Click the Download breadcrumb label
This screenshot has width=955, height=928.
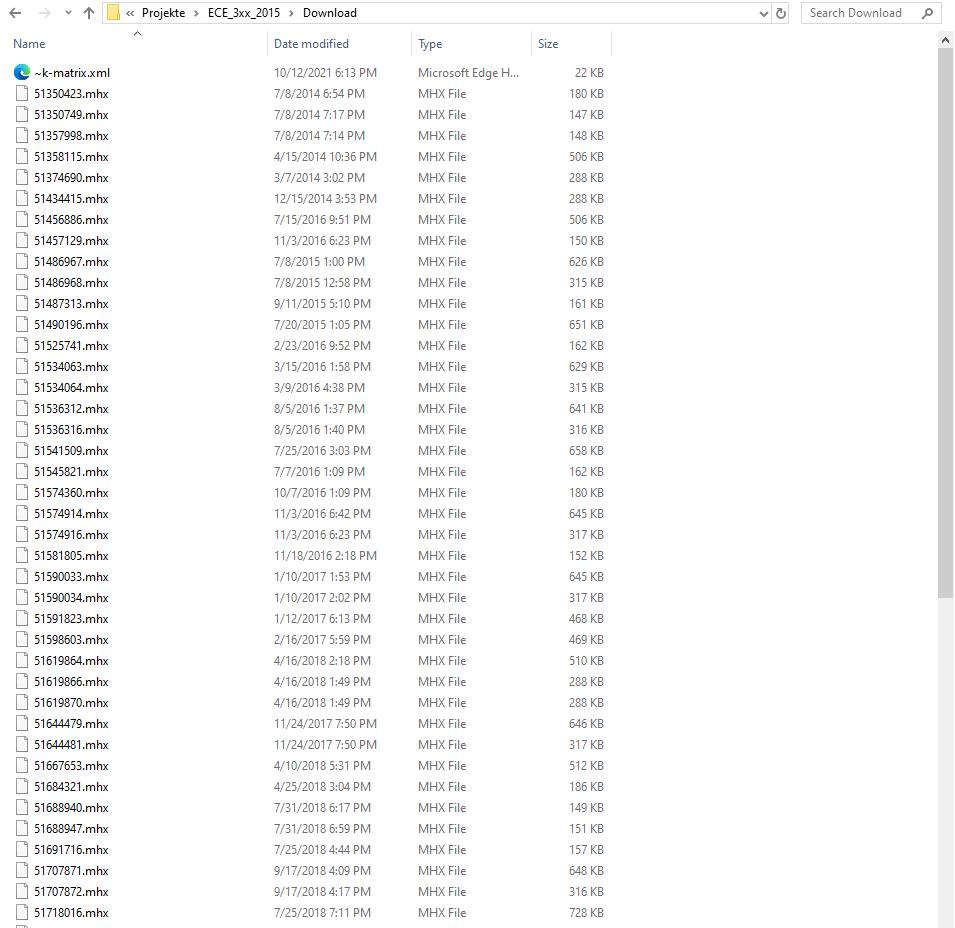click(328, 13)
